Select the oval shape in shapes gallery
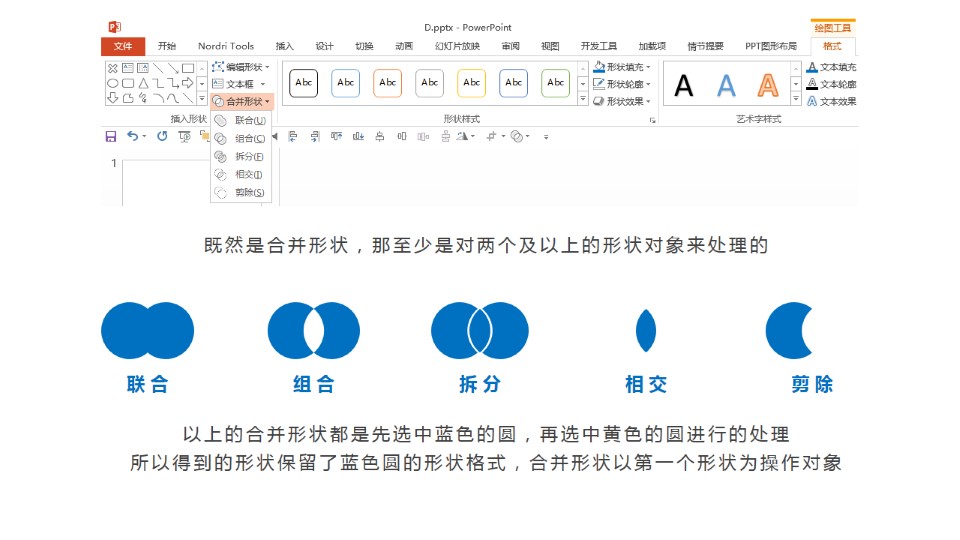 tap(113, 83)
